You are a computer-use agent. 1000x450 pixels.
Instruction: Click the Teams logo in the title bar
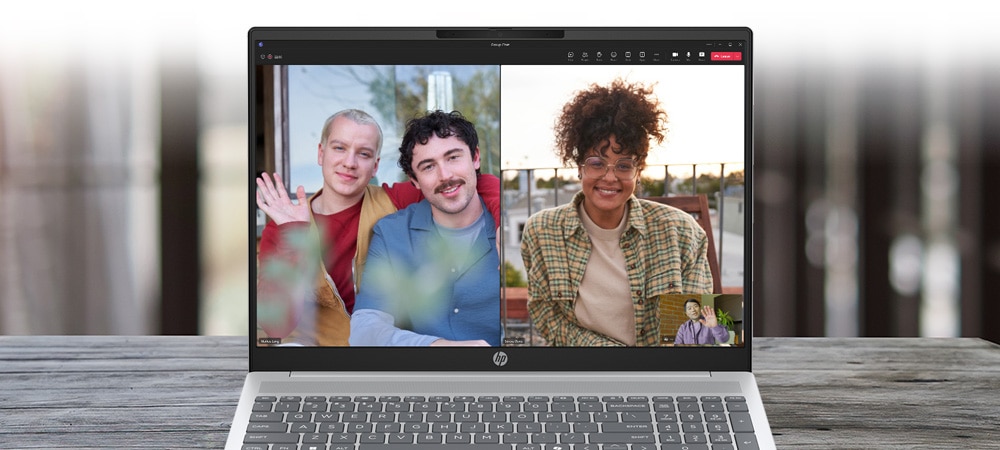(261, 44)
